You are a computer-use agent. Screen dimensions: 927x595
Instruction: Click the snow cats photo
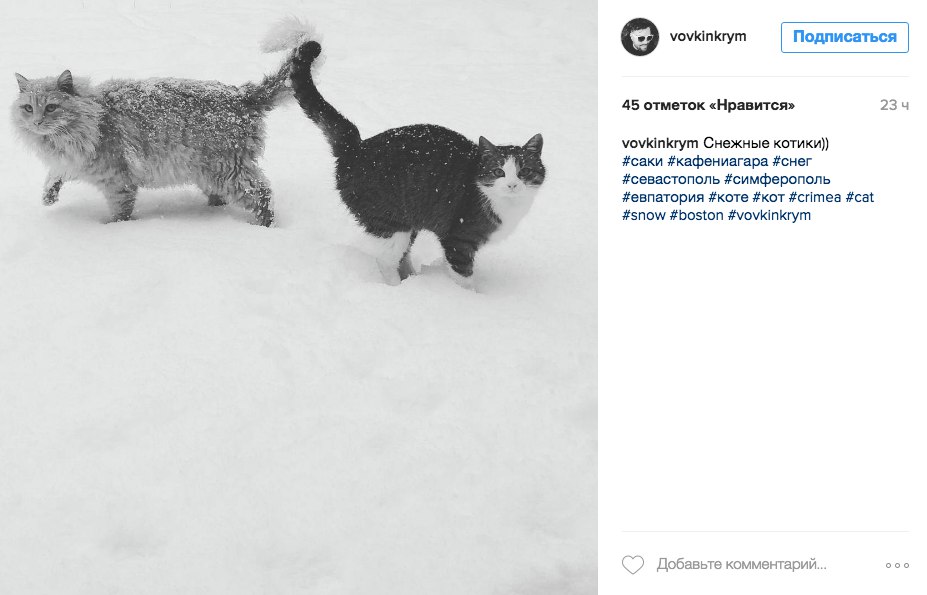pos(299,298)
